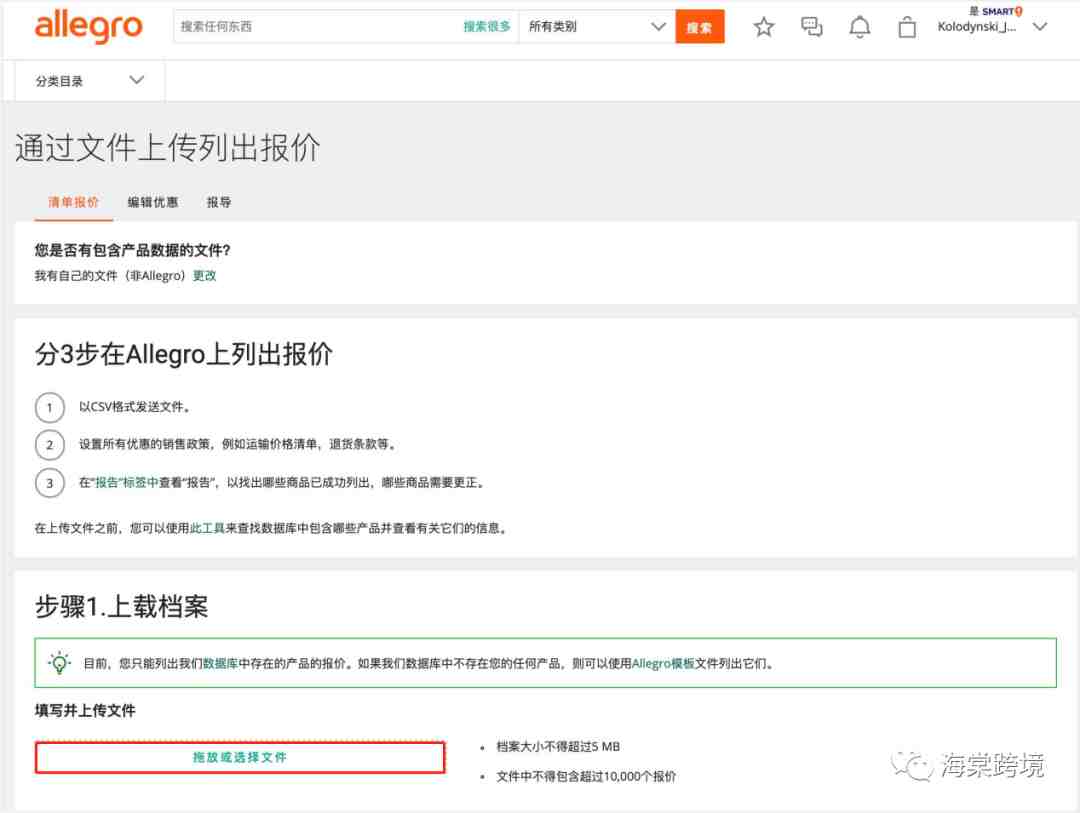Image resolution: width=1080 pixels, height=813 pixels.
Task: Switch to 报导 tab
Action: pyautogui.click(x=219, y=202)
